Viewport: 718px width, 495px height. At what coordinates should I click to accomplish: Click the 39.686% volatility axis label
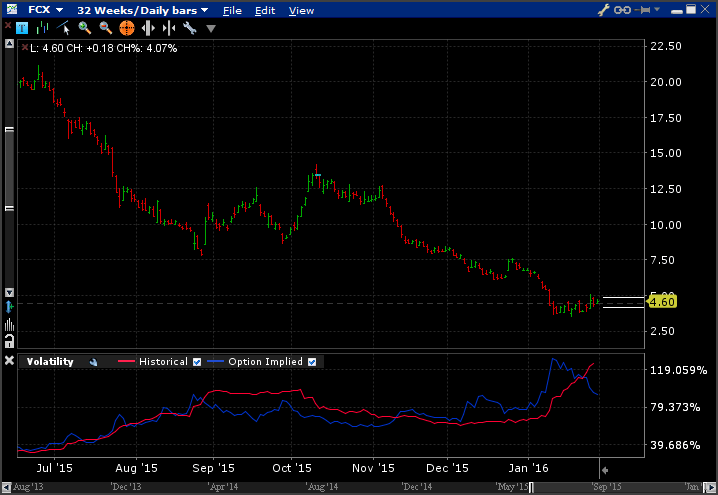(675, 445)
